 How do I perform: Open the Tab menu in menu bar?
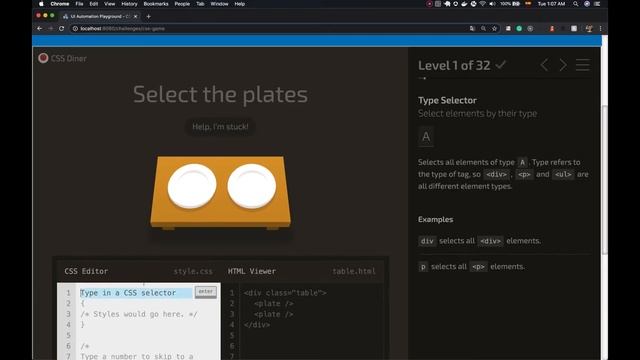pos(200,4)
